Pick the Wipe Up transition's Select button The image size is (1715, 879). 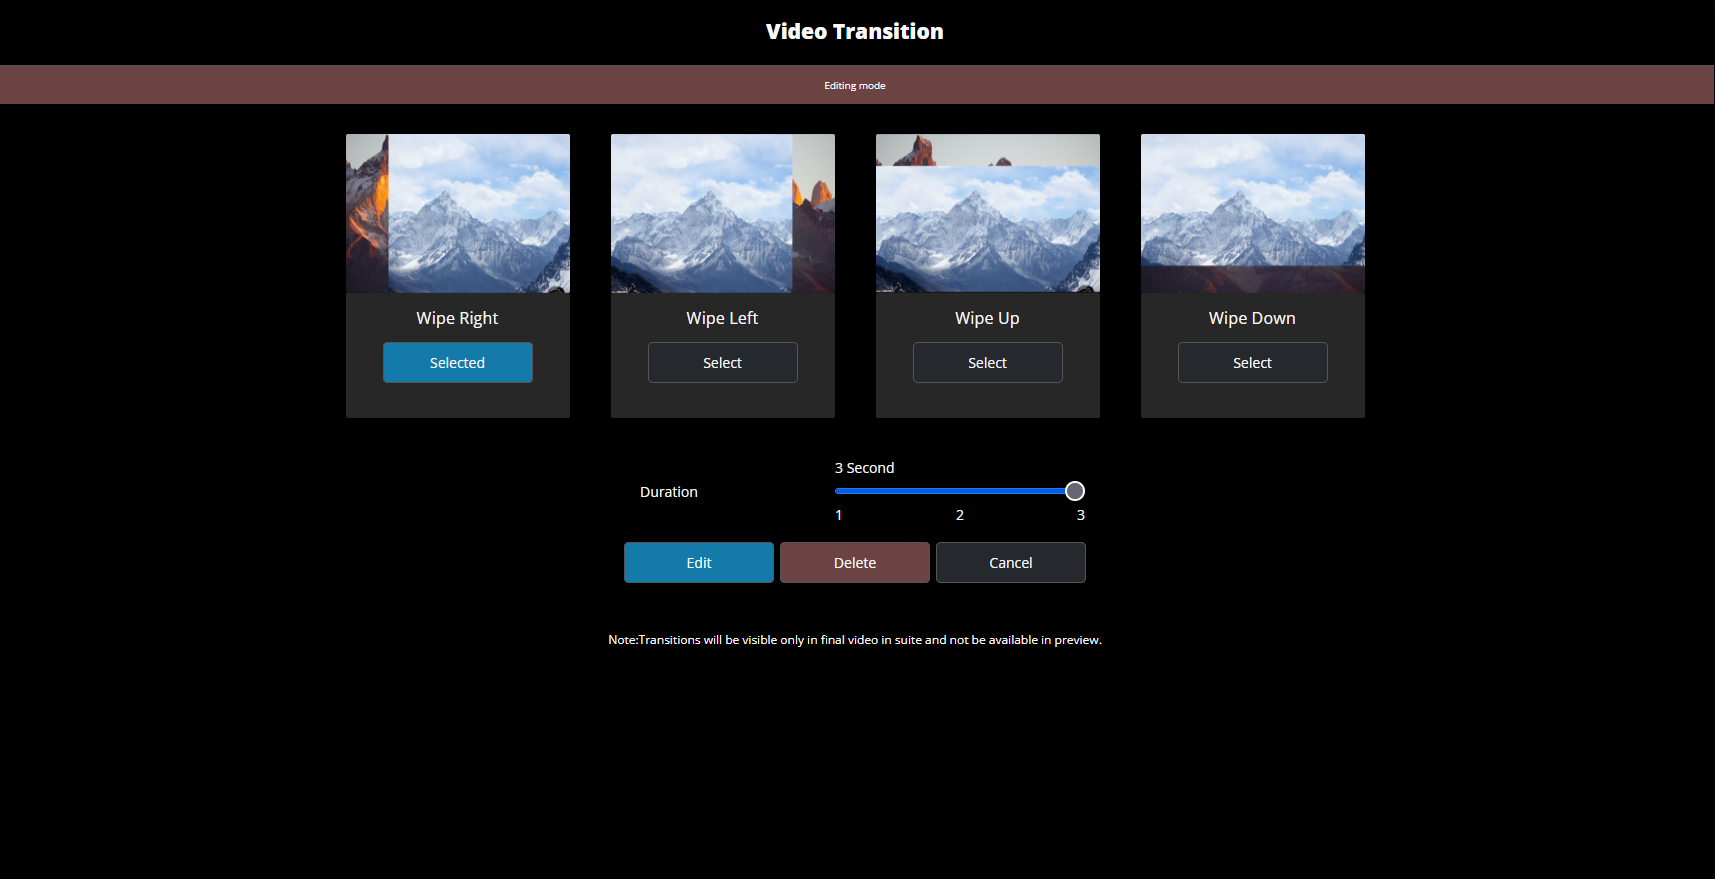tap(987, 363)
